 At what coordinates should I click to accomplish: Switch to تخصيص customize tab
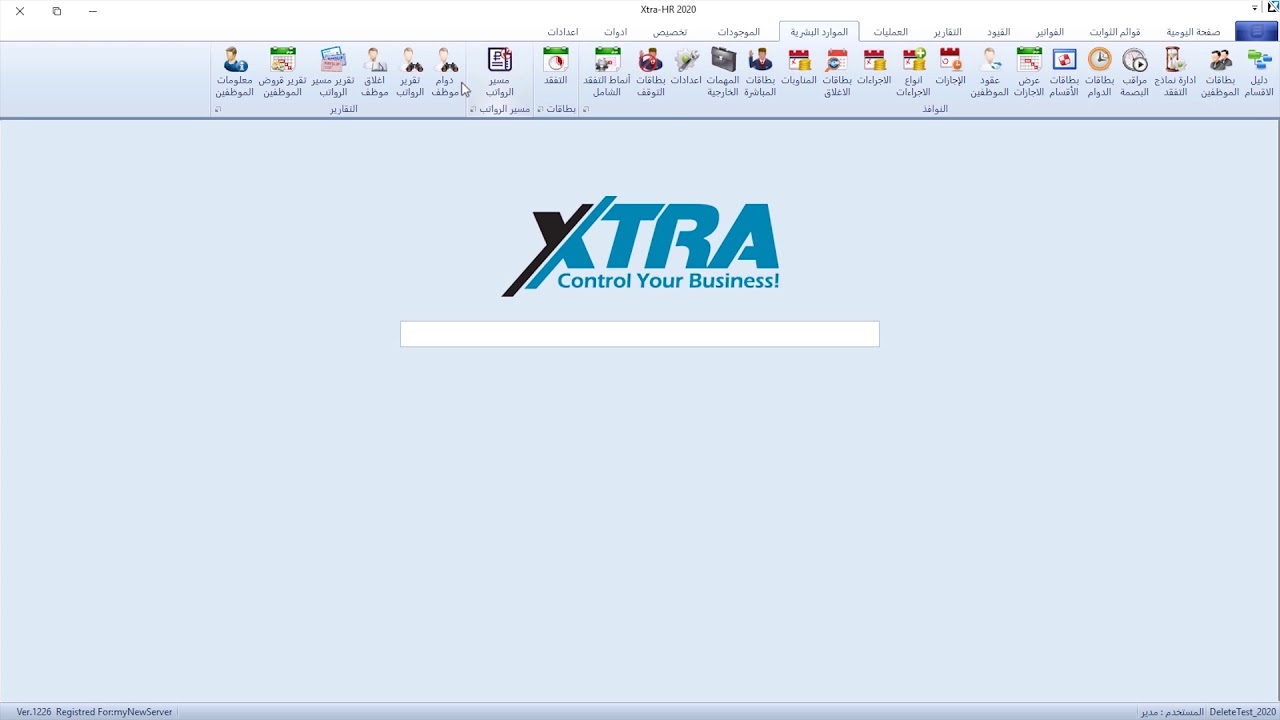point(670,32)
